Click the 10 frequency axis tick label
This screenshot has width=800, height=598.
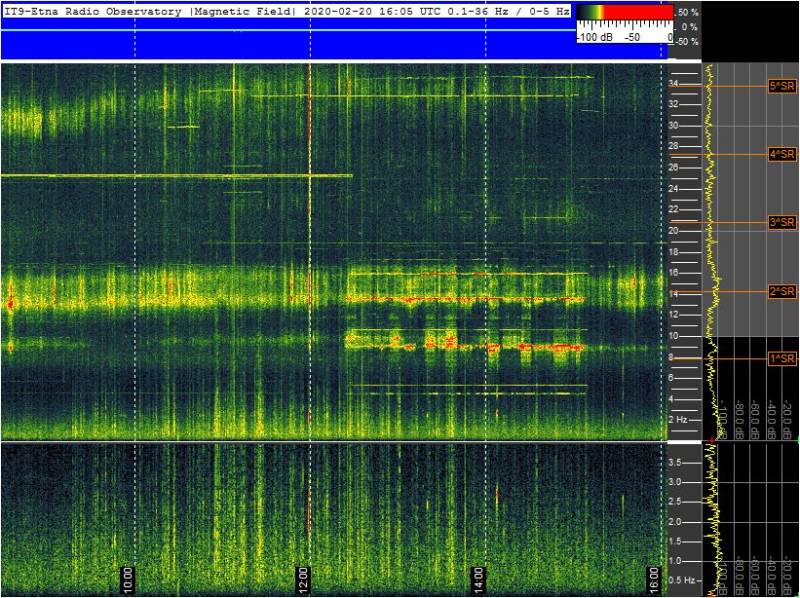(x=673, y=336)
